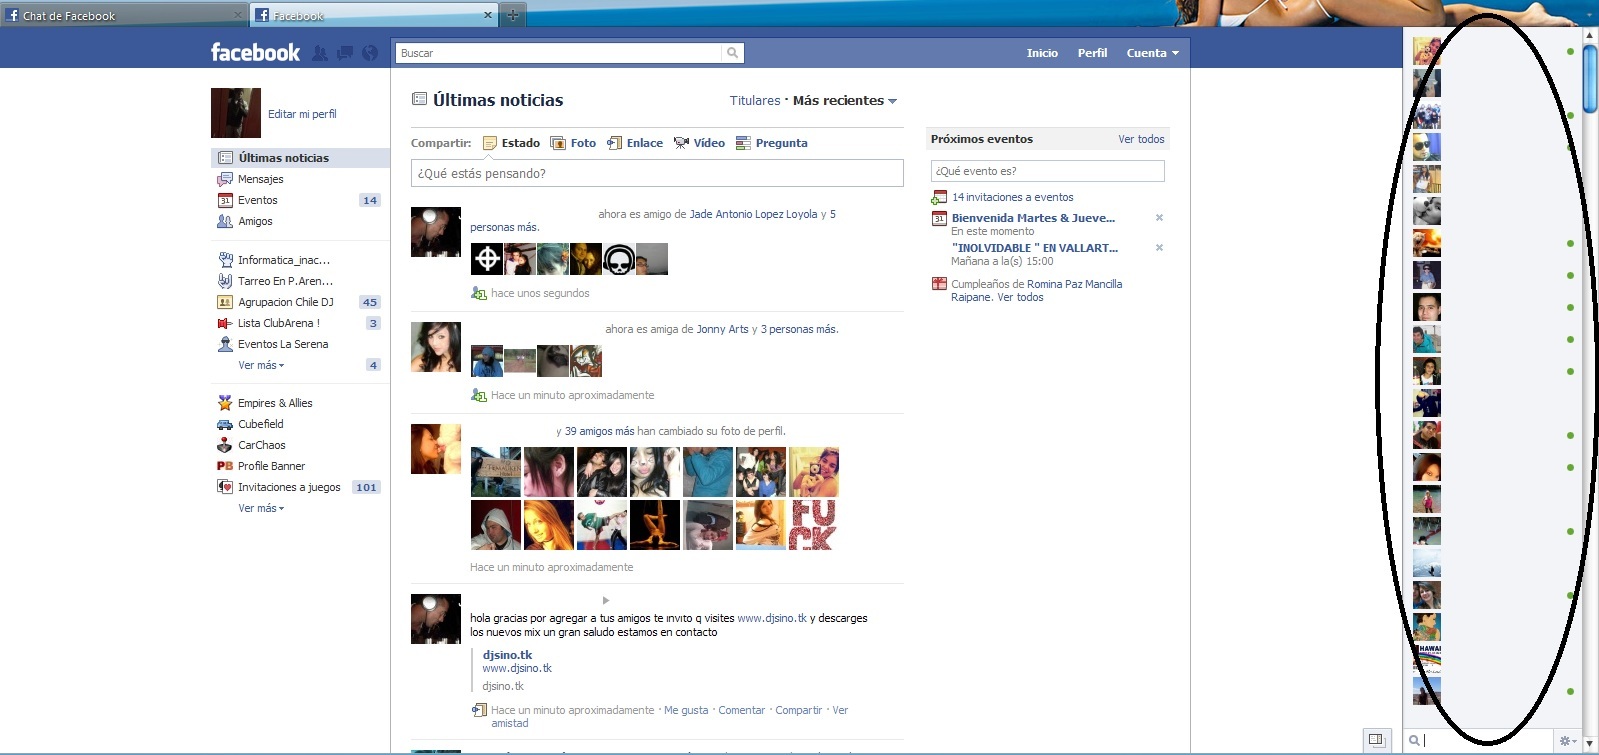Launch the Empires & Allies app
This screenshot has width=1599, height=755.
(x=274, y=403)
